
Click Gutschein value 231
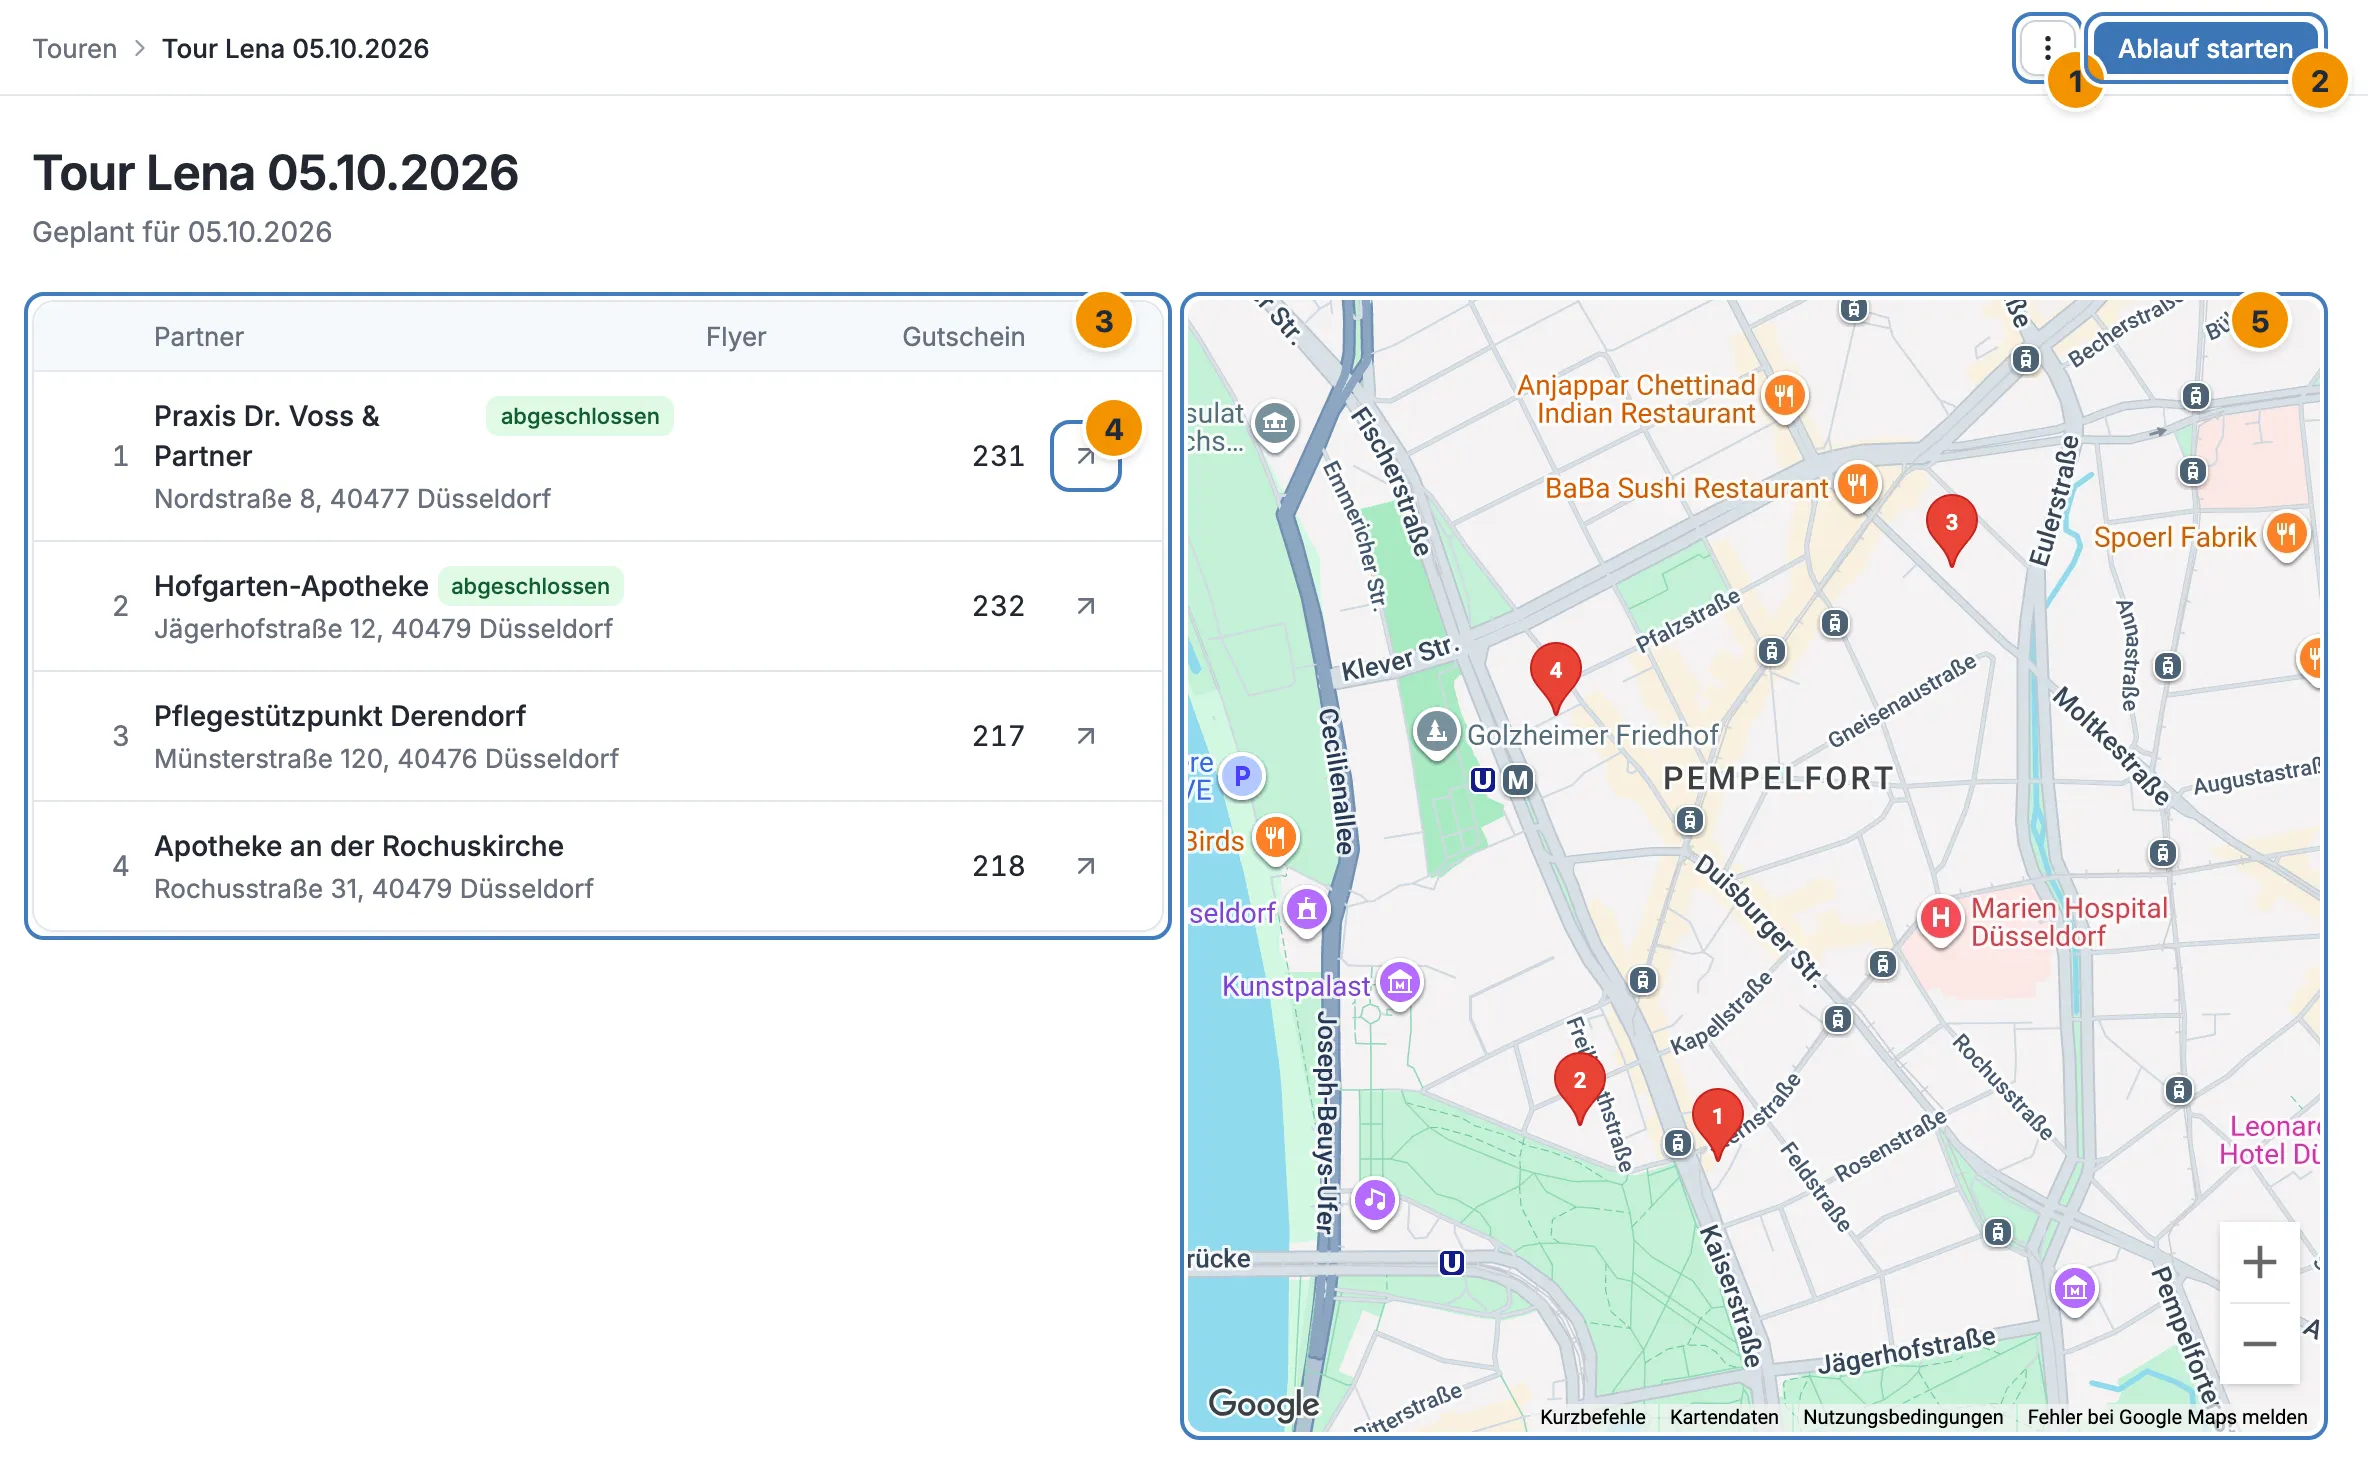pyautogui.click(x=998, y=456)
